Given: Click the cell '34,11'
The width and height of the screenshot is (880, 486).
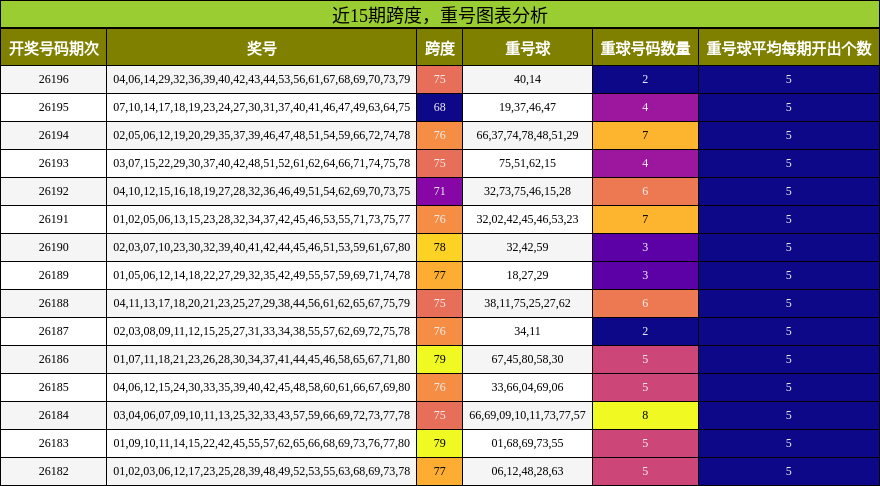Looking at the screenshot, I should point(528,332).
